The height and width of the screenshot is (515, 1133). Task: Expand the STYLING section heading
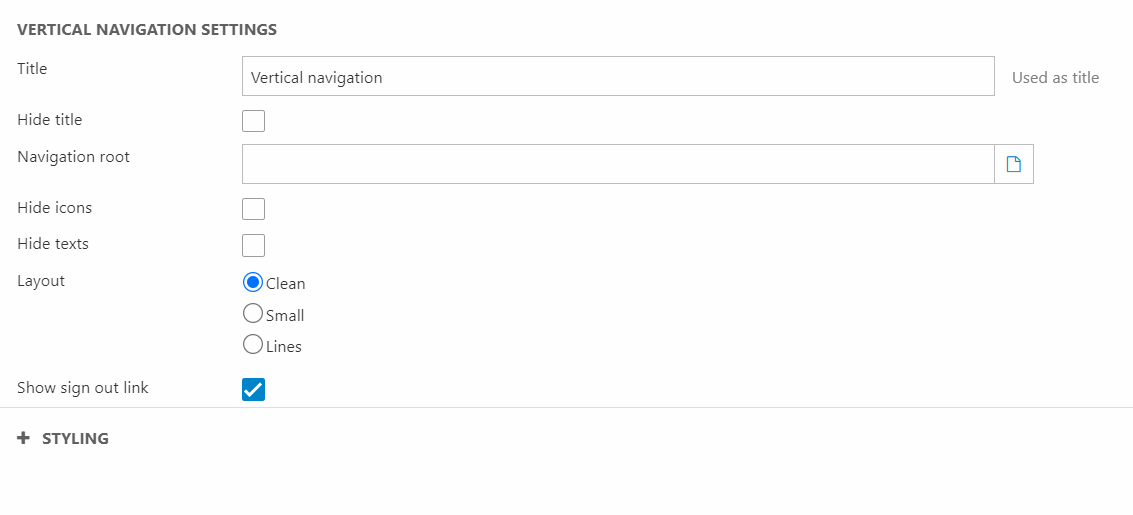pos(75,438)
